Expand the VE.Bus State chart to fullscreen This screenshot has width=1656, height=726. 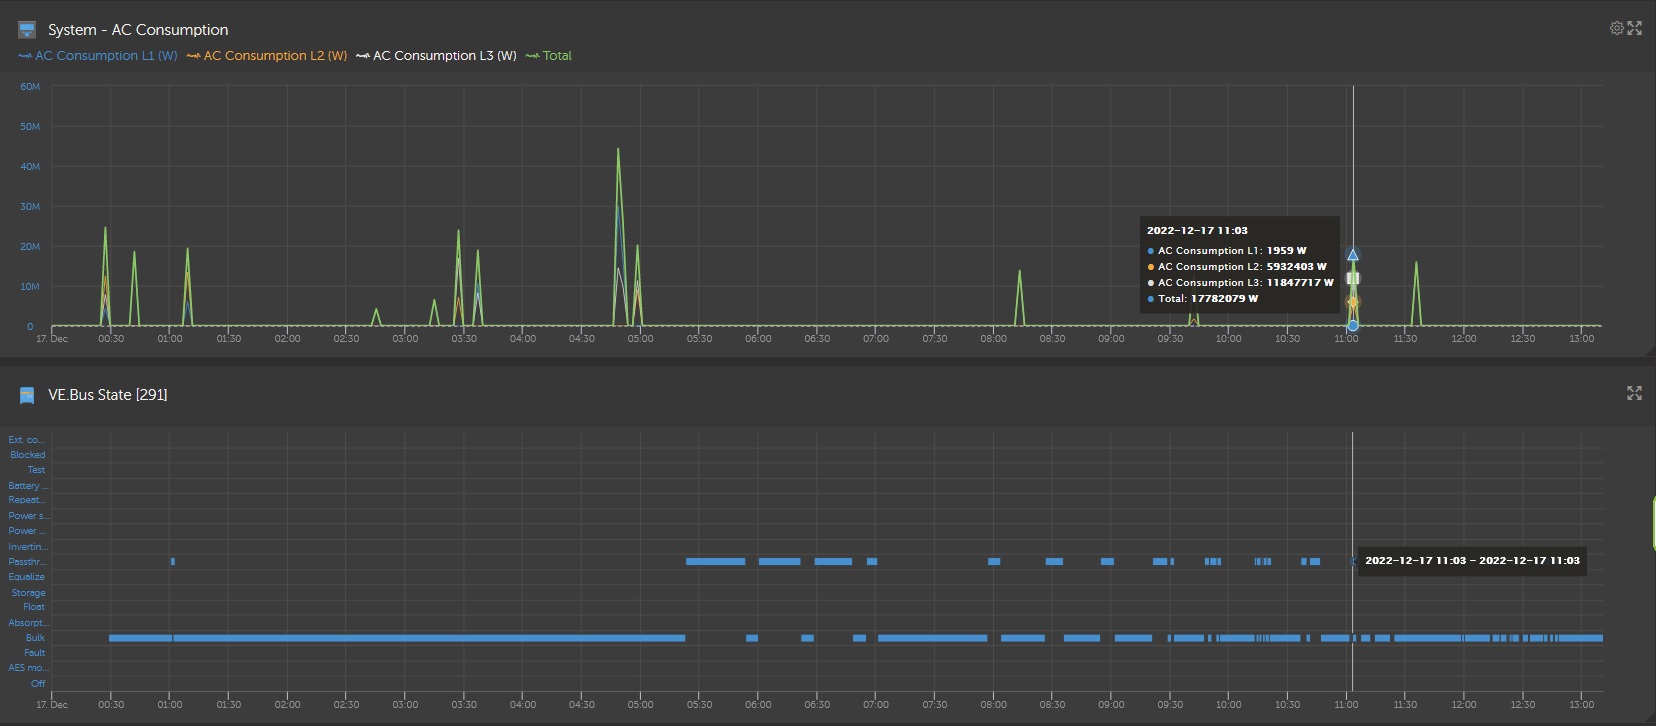[1635, 393]
